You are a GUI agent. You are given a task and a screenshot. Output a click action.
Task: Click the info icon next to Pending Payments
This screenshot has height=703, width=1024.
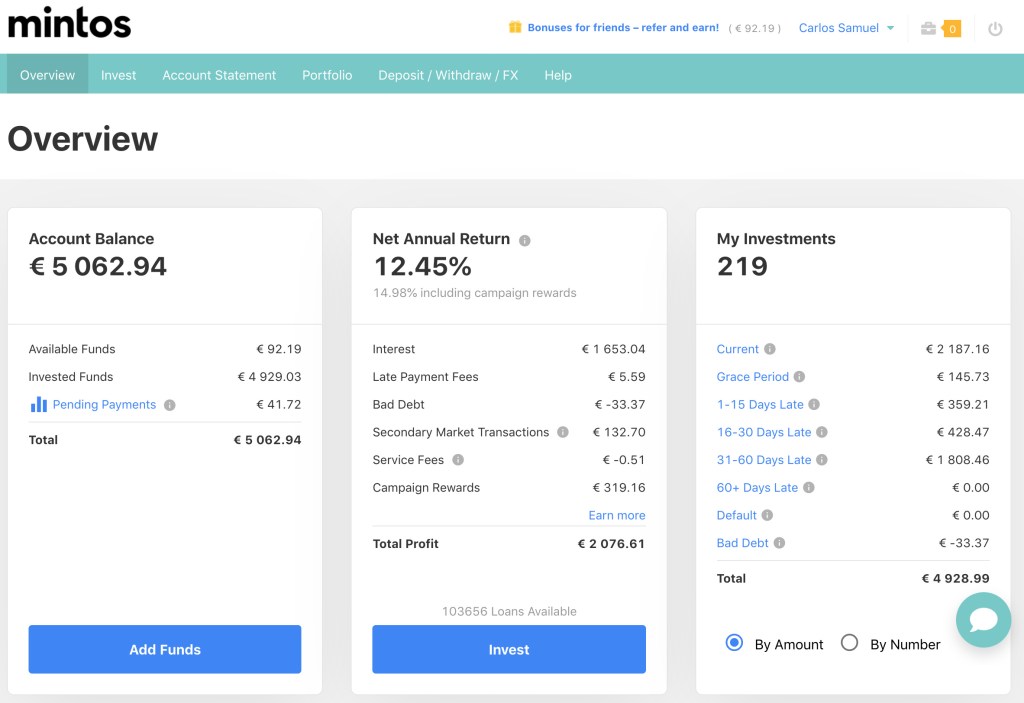click(170, 404)
